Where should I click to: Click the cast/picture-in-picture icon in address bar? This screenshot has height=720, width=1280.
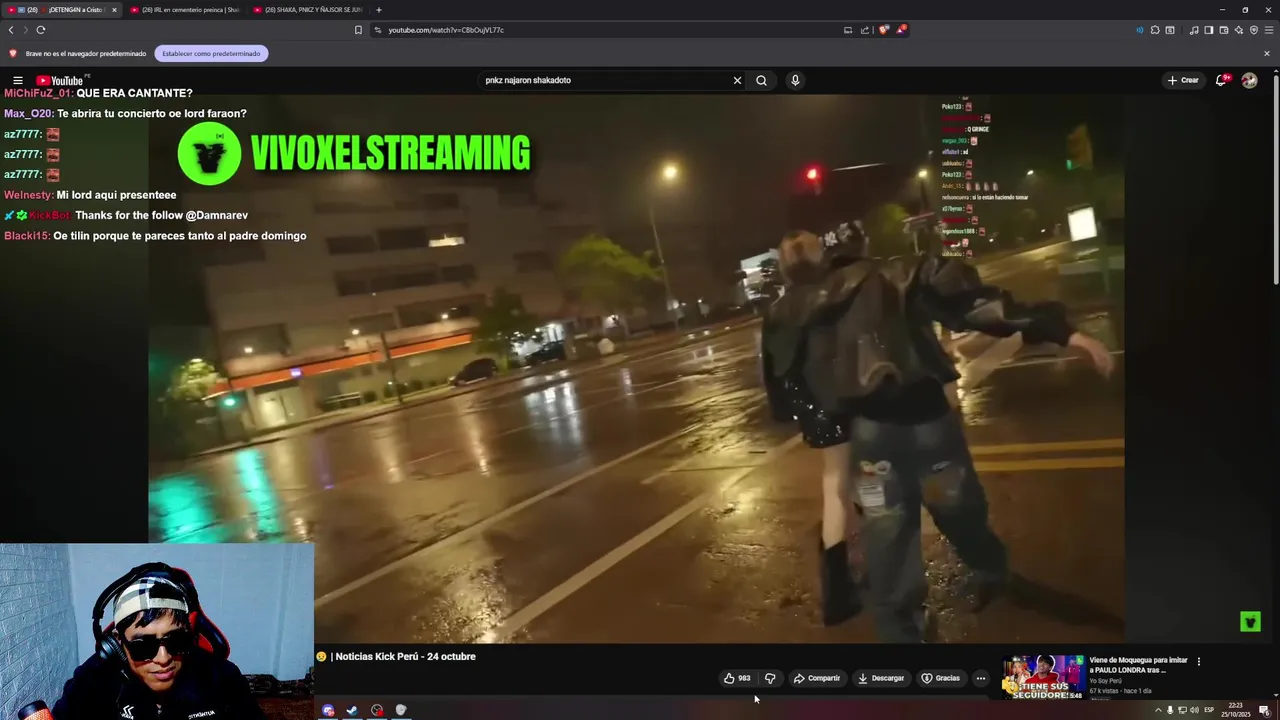(x=848, y=30)
